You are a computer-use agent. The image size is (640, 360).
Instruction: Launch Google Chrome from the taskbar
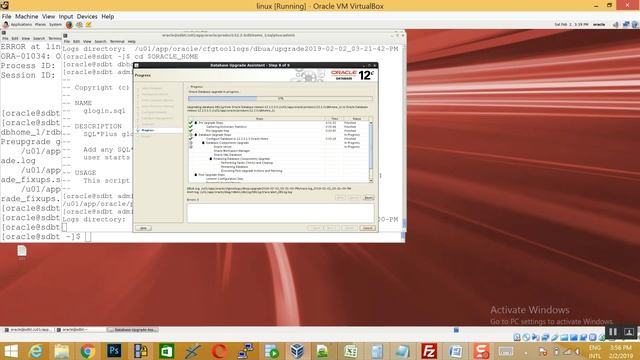(88, 351)
